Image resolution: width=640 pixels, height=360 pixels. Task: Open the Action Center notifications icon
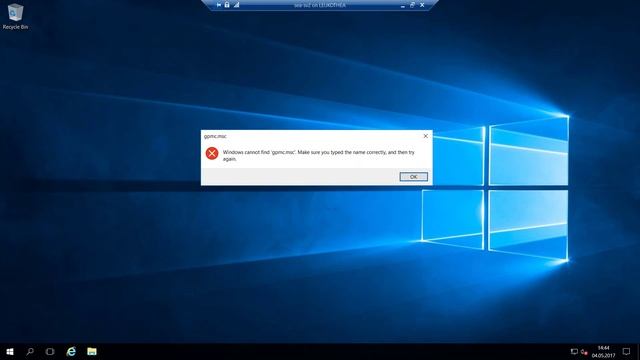626,351
